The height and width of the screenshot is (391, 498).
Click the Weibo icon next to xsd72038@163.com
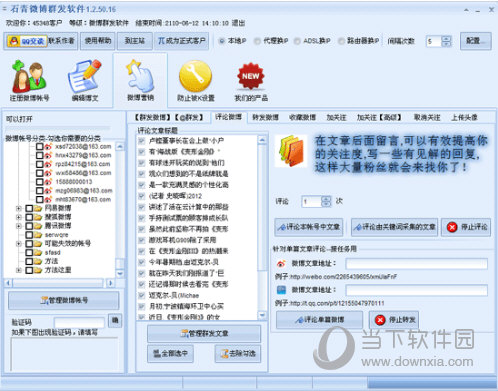(x=48, y=146)
